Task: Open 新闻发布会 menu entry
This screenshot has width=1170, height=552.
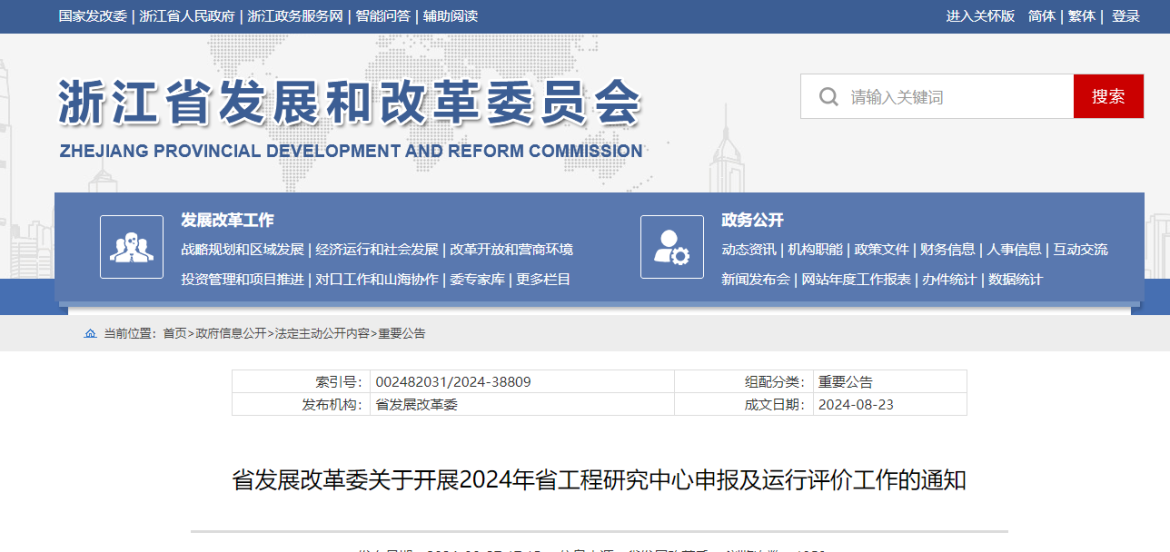Action: coord(755,279)
